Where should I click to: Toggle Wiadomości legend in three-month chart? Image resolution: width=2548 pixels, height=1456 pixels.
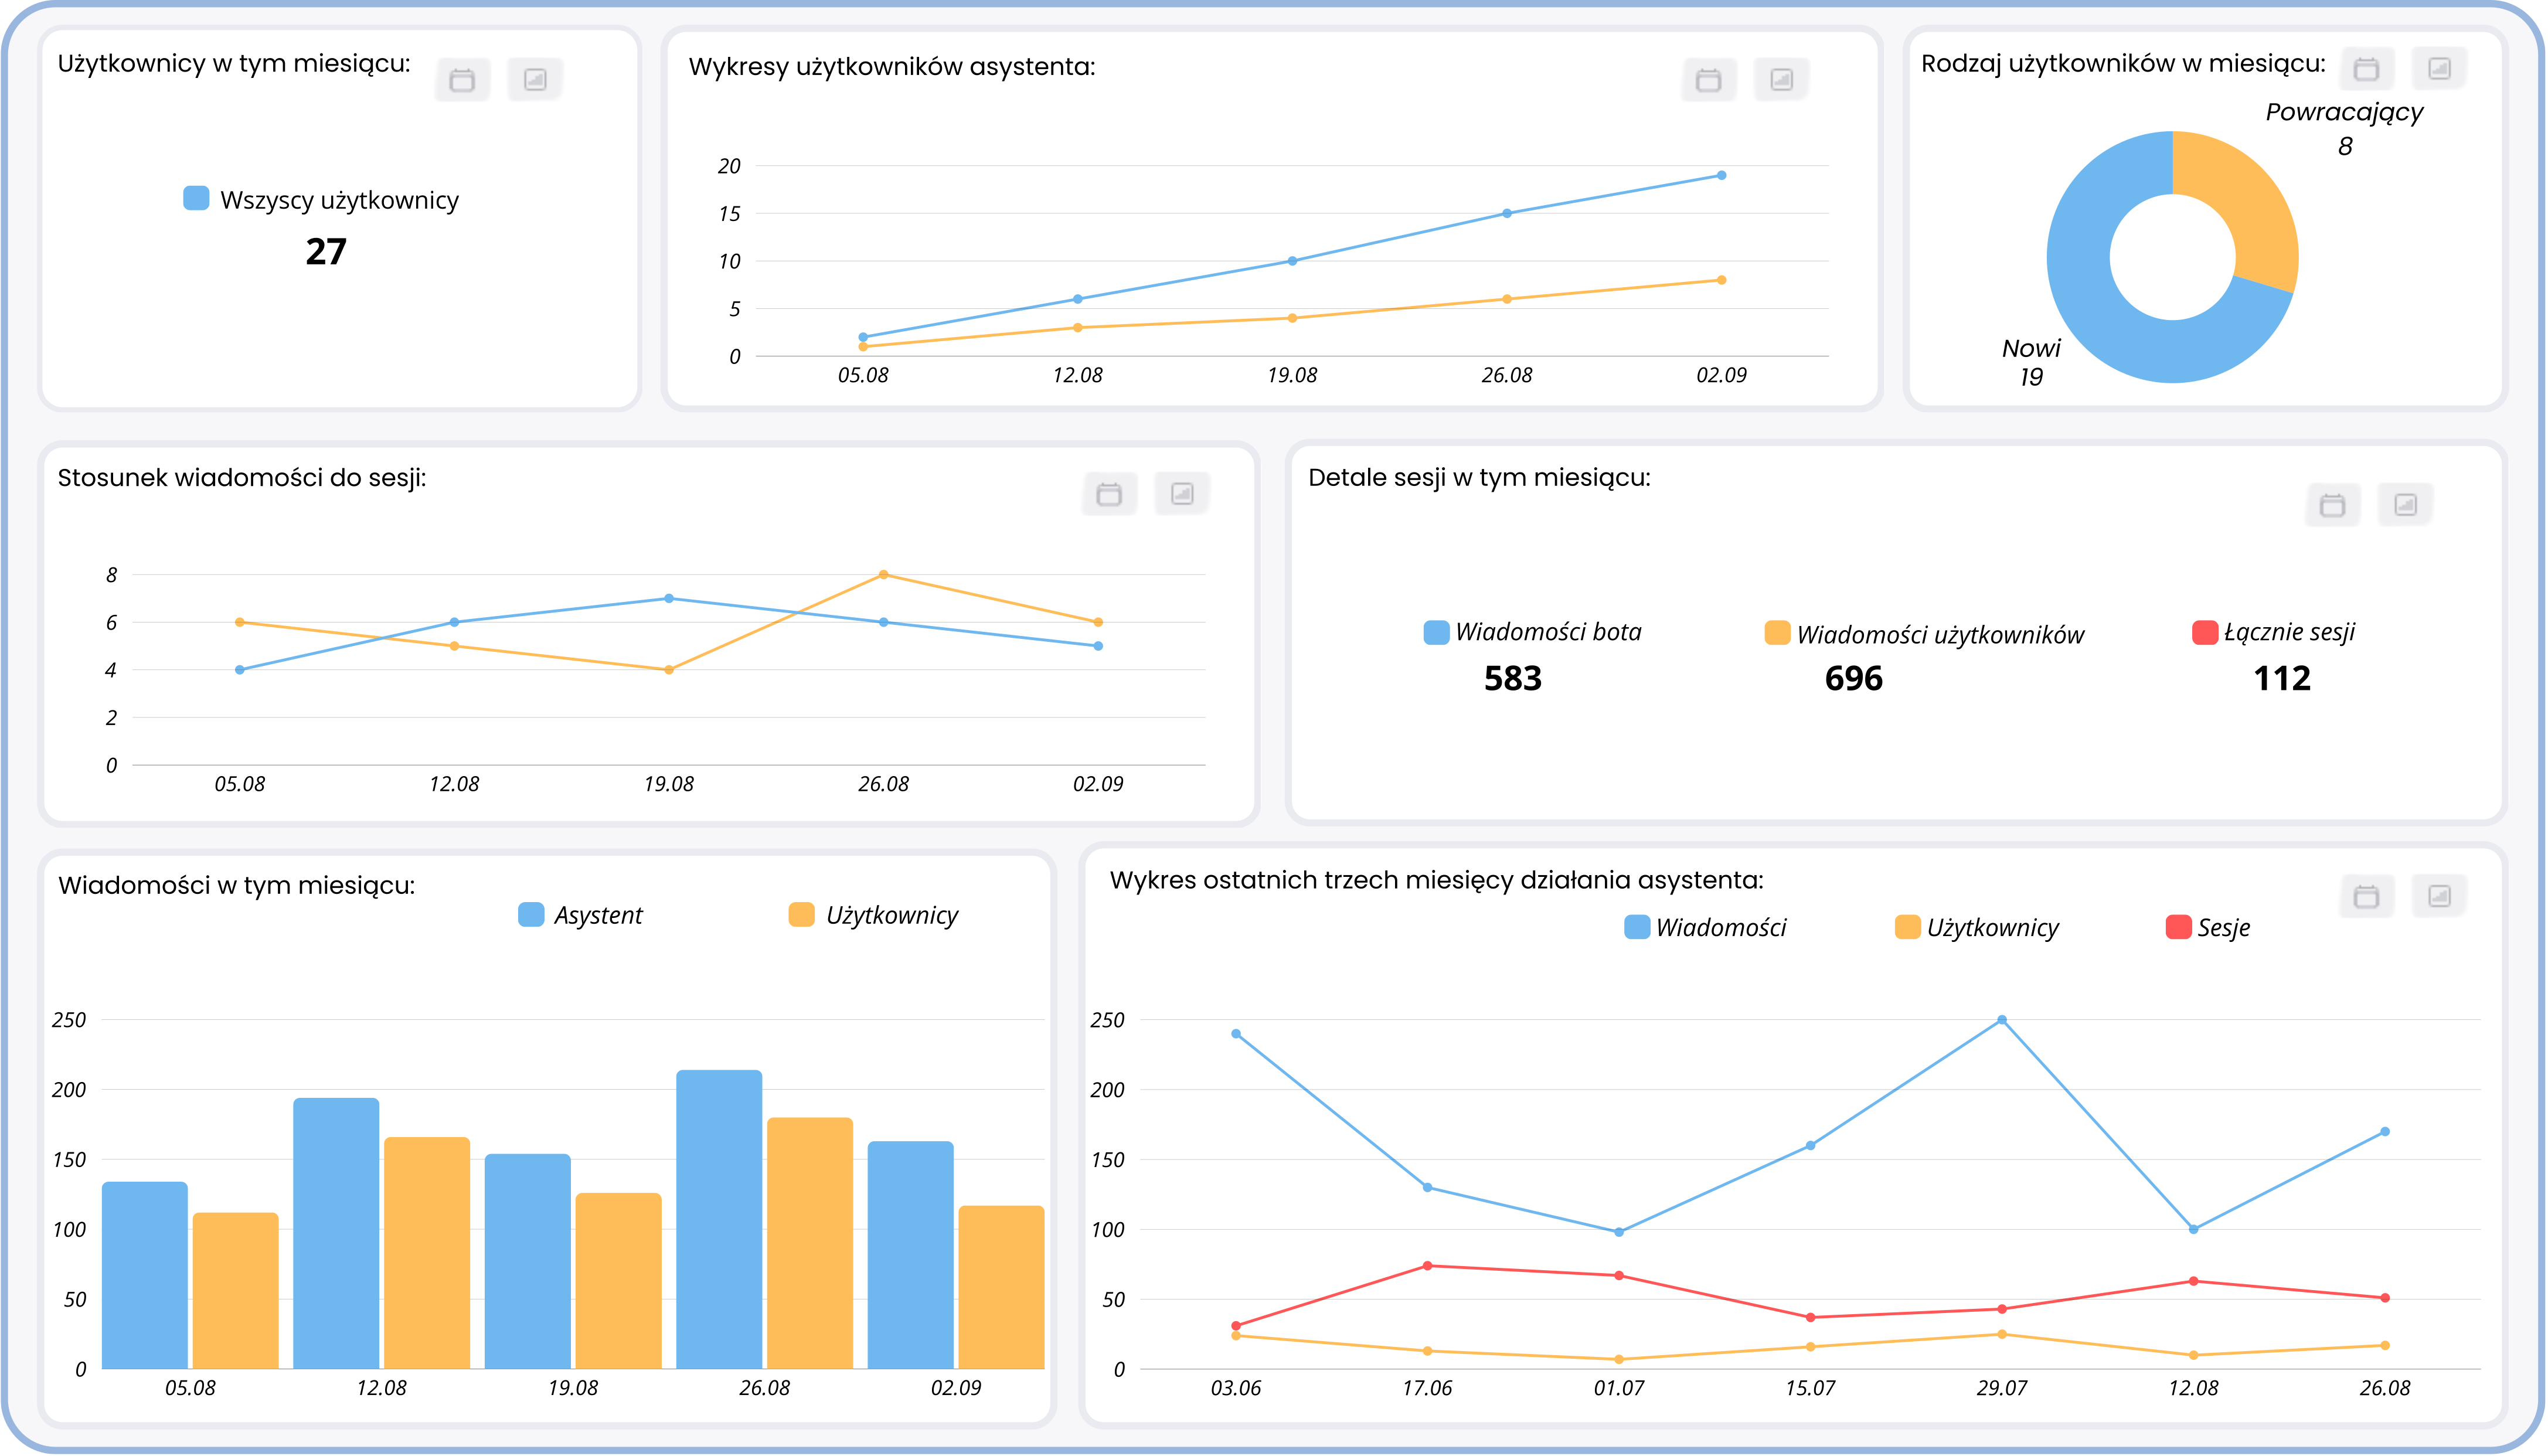[1706, 927]
